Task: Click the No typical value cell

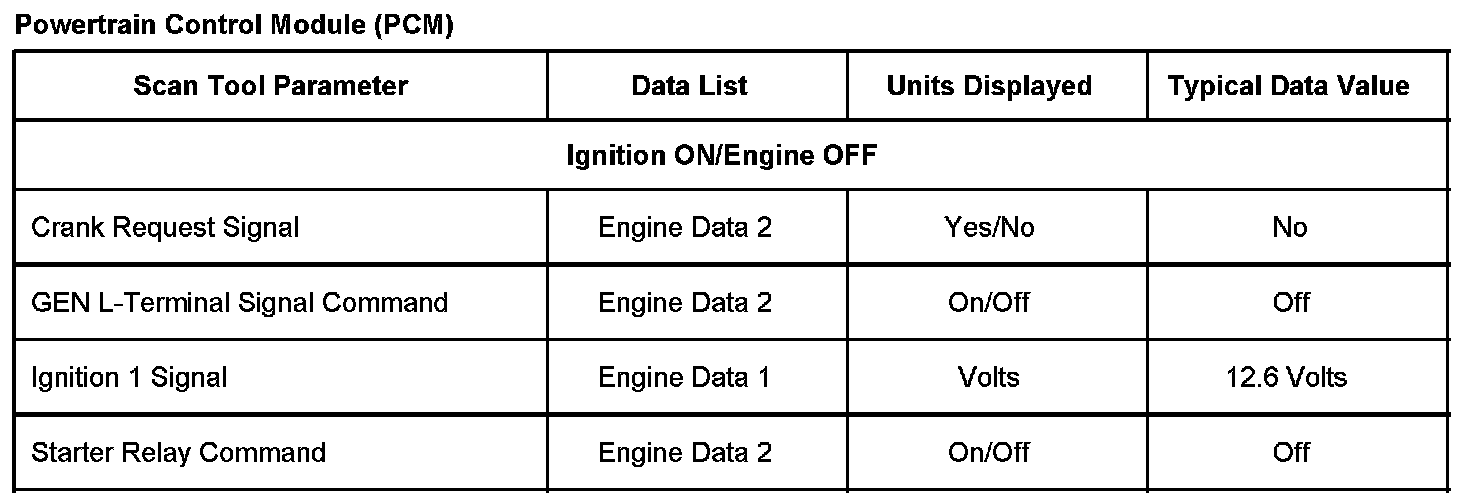Action: click(x=1290, y=228)
